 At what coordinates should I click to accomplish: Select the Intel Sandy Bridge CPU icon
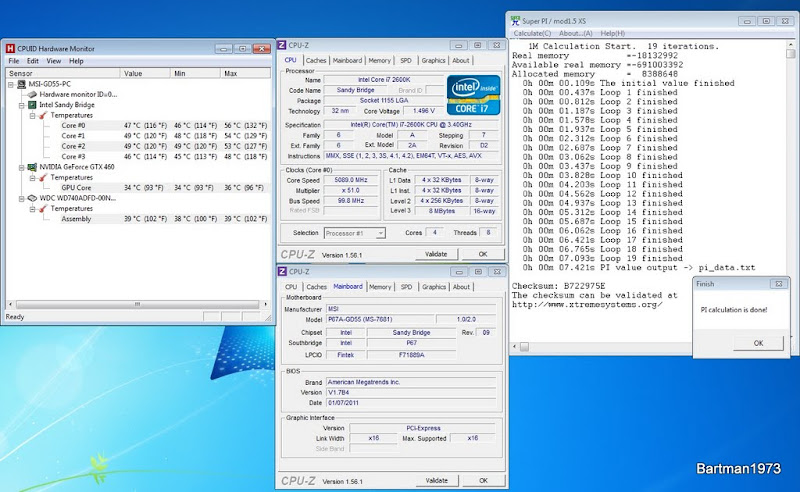point(31,104)
